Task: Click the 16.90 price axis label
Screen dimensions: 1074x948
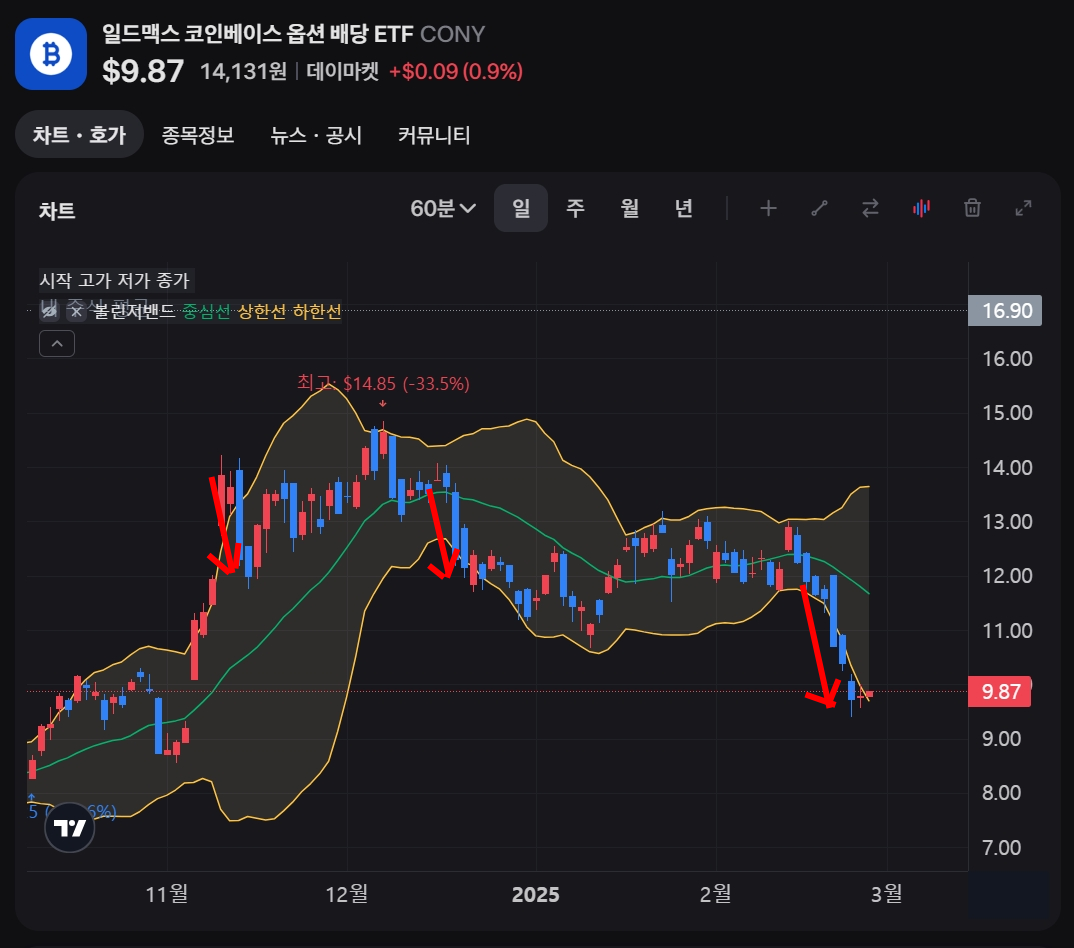Action: (1005, 310)
